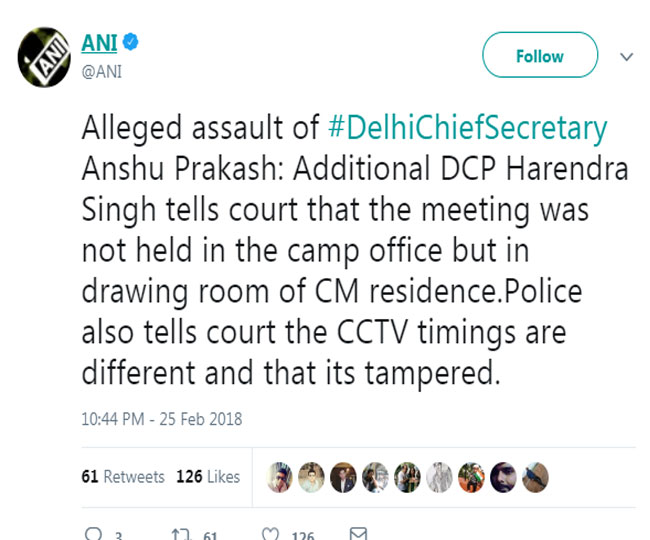650x540 pixels.
Task: Click the reply speech bubble icon
Action: tap(94, 535)
